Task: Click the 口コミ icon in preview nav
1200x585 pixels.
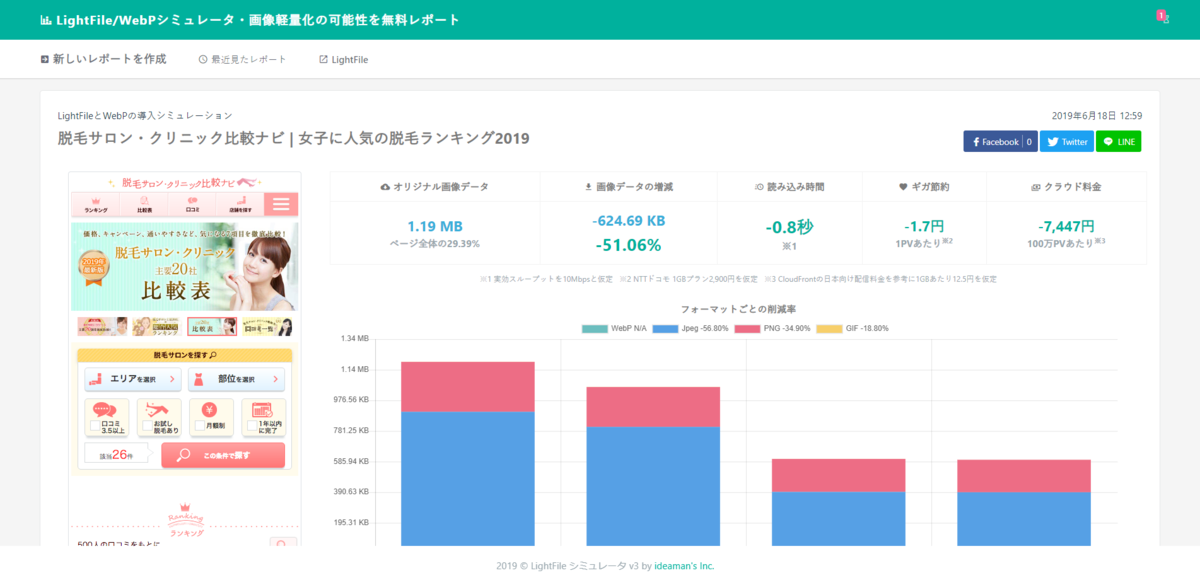Action: [x=192, y=200]
